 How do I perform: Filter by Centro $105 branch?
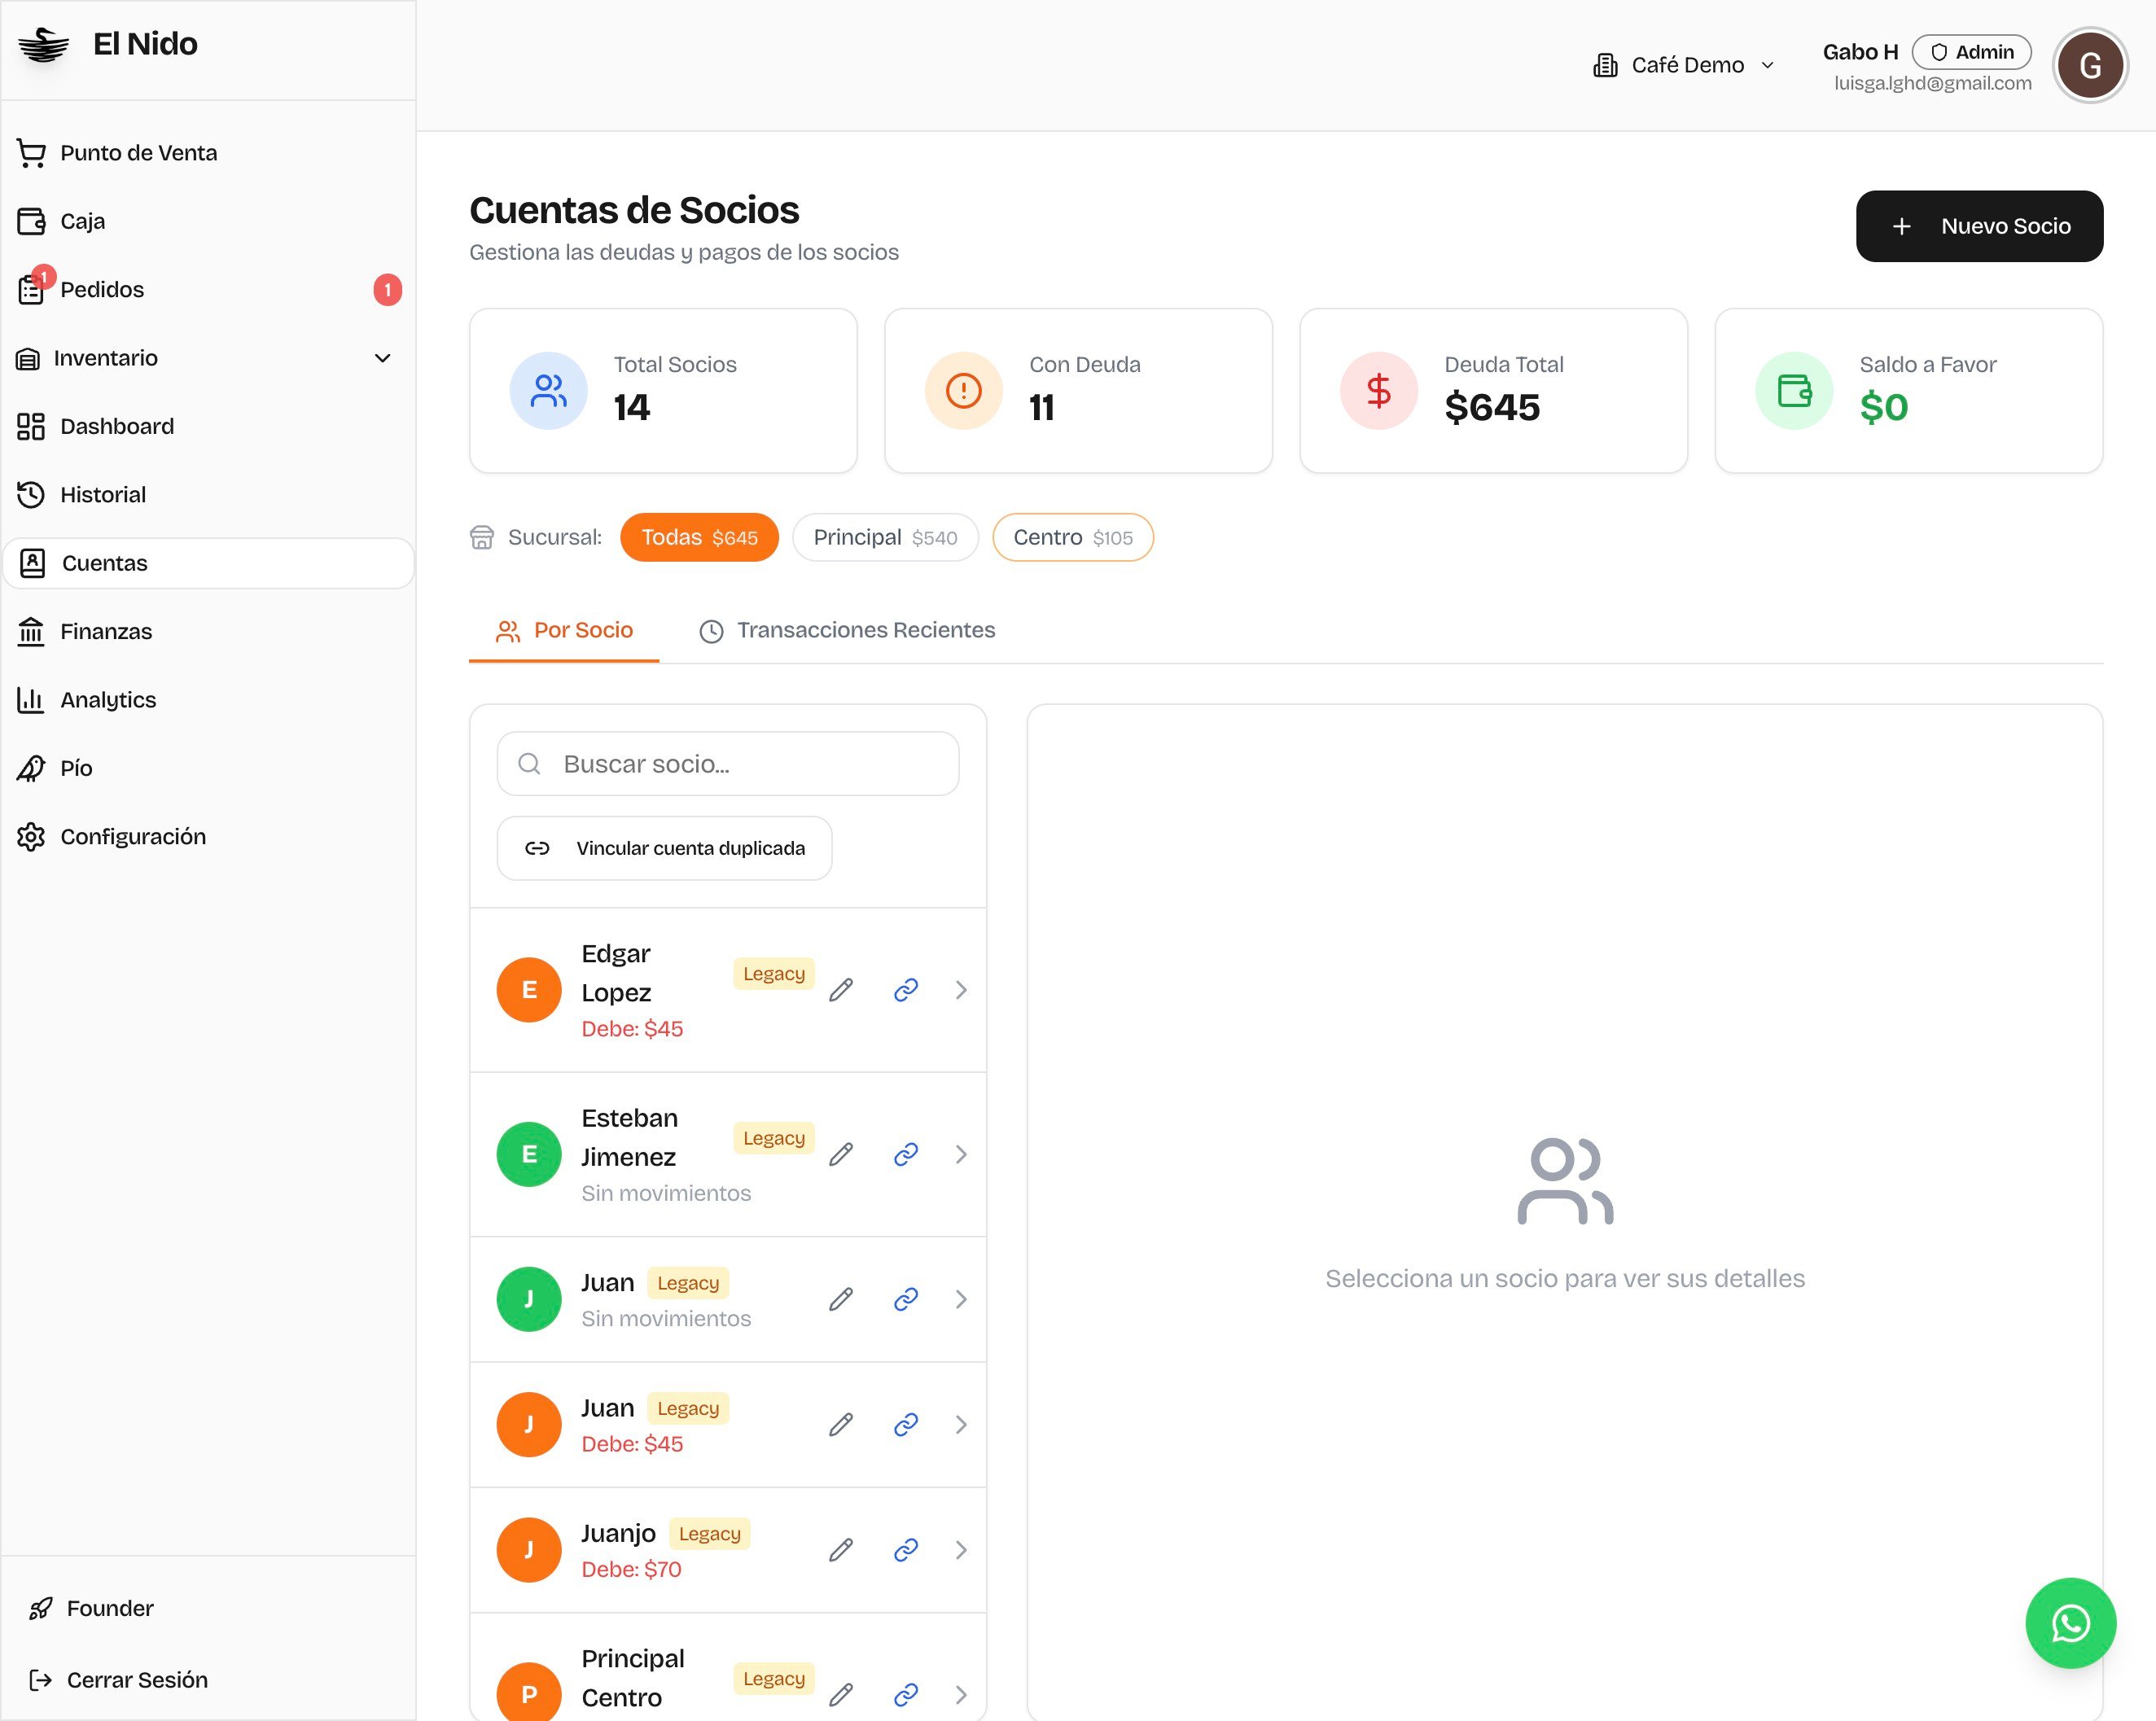pyautogui.click(x=1073, y=538)
